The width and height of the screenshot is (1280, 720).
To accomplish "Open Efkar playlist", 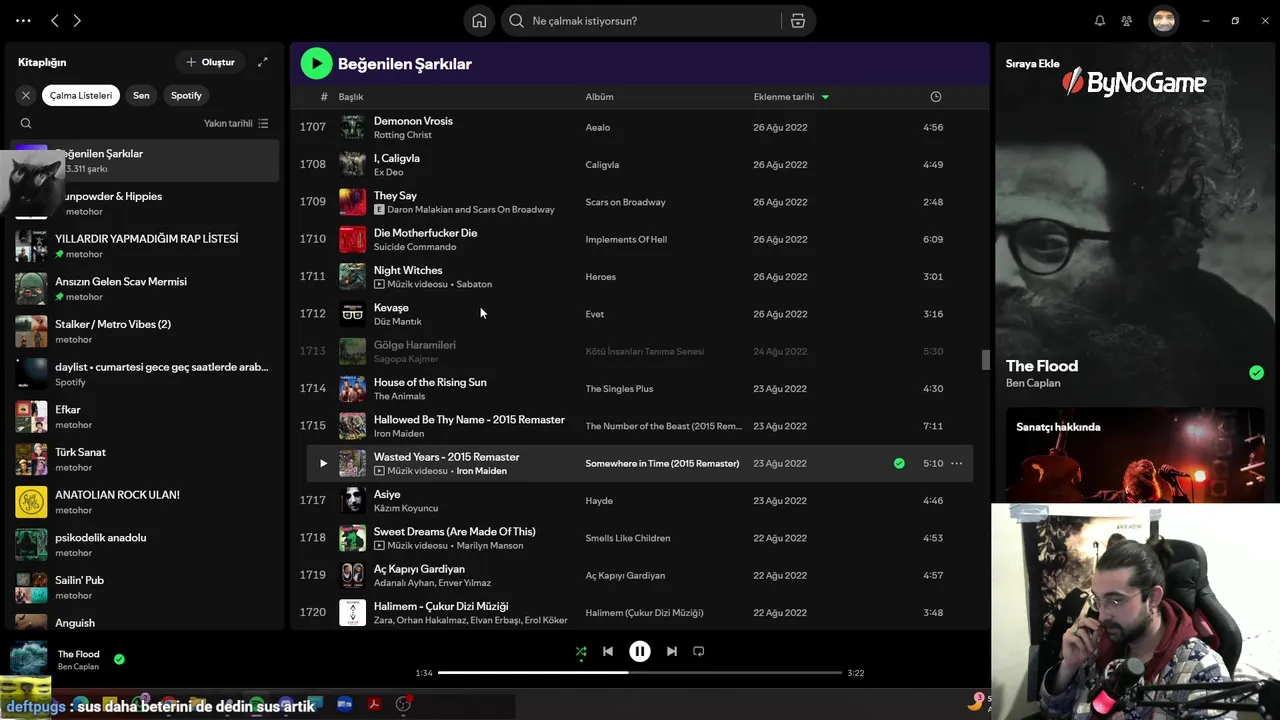I will [x=145, y=417].
